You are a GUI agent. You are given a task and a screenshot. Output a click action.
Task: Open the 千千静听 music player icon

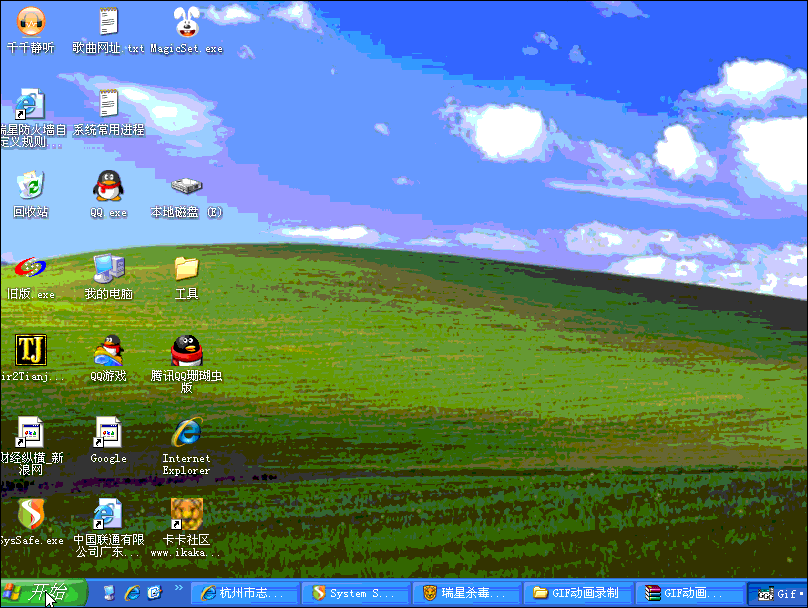(x=31, y=22)
